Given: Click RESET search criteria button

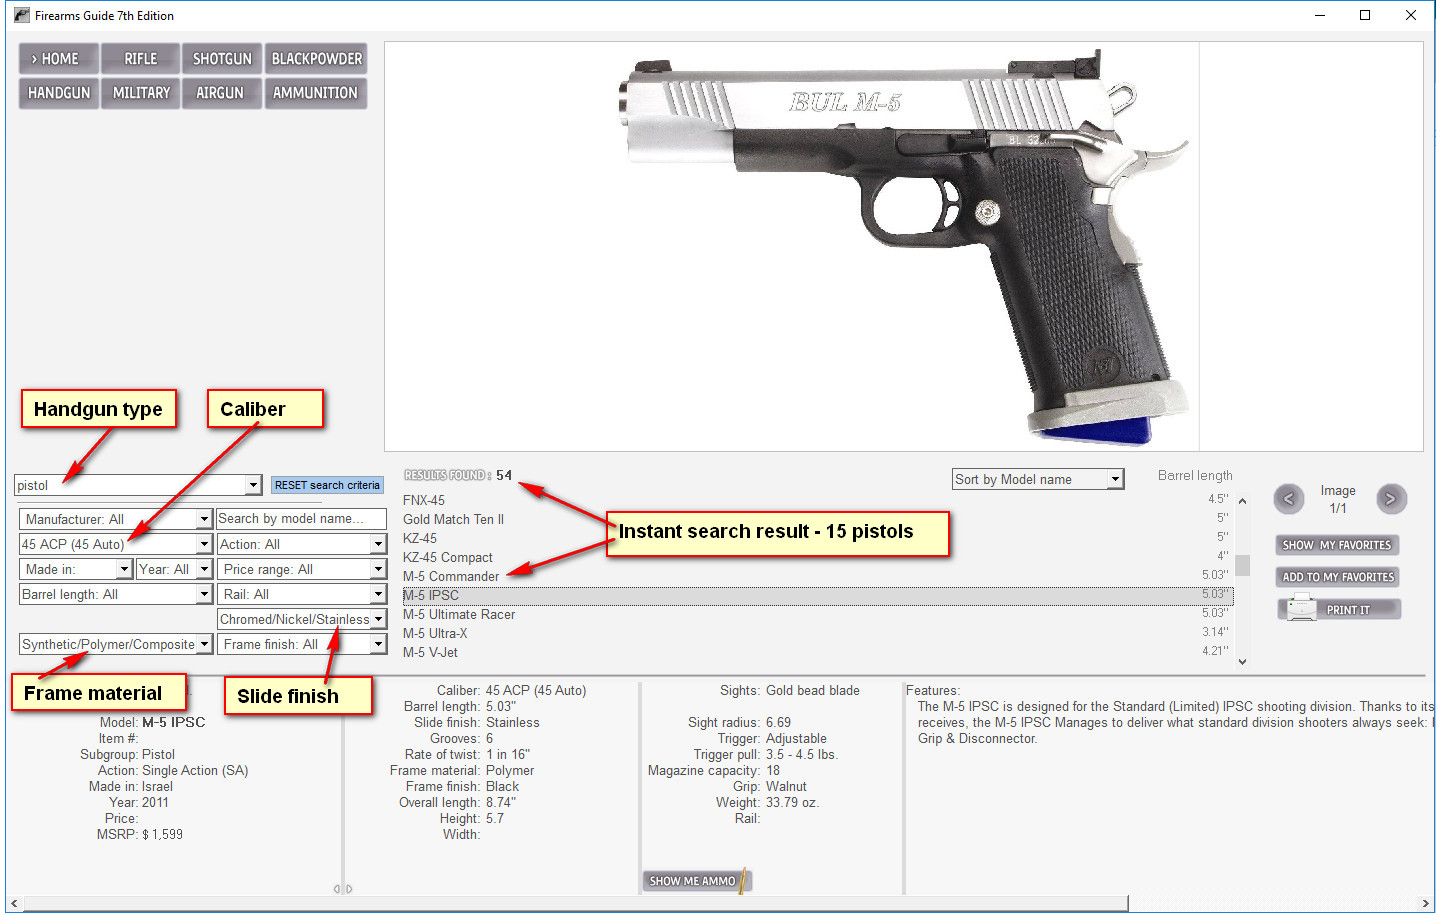Looking at the screenshot, I should coord(327,485).
